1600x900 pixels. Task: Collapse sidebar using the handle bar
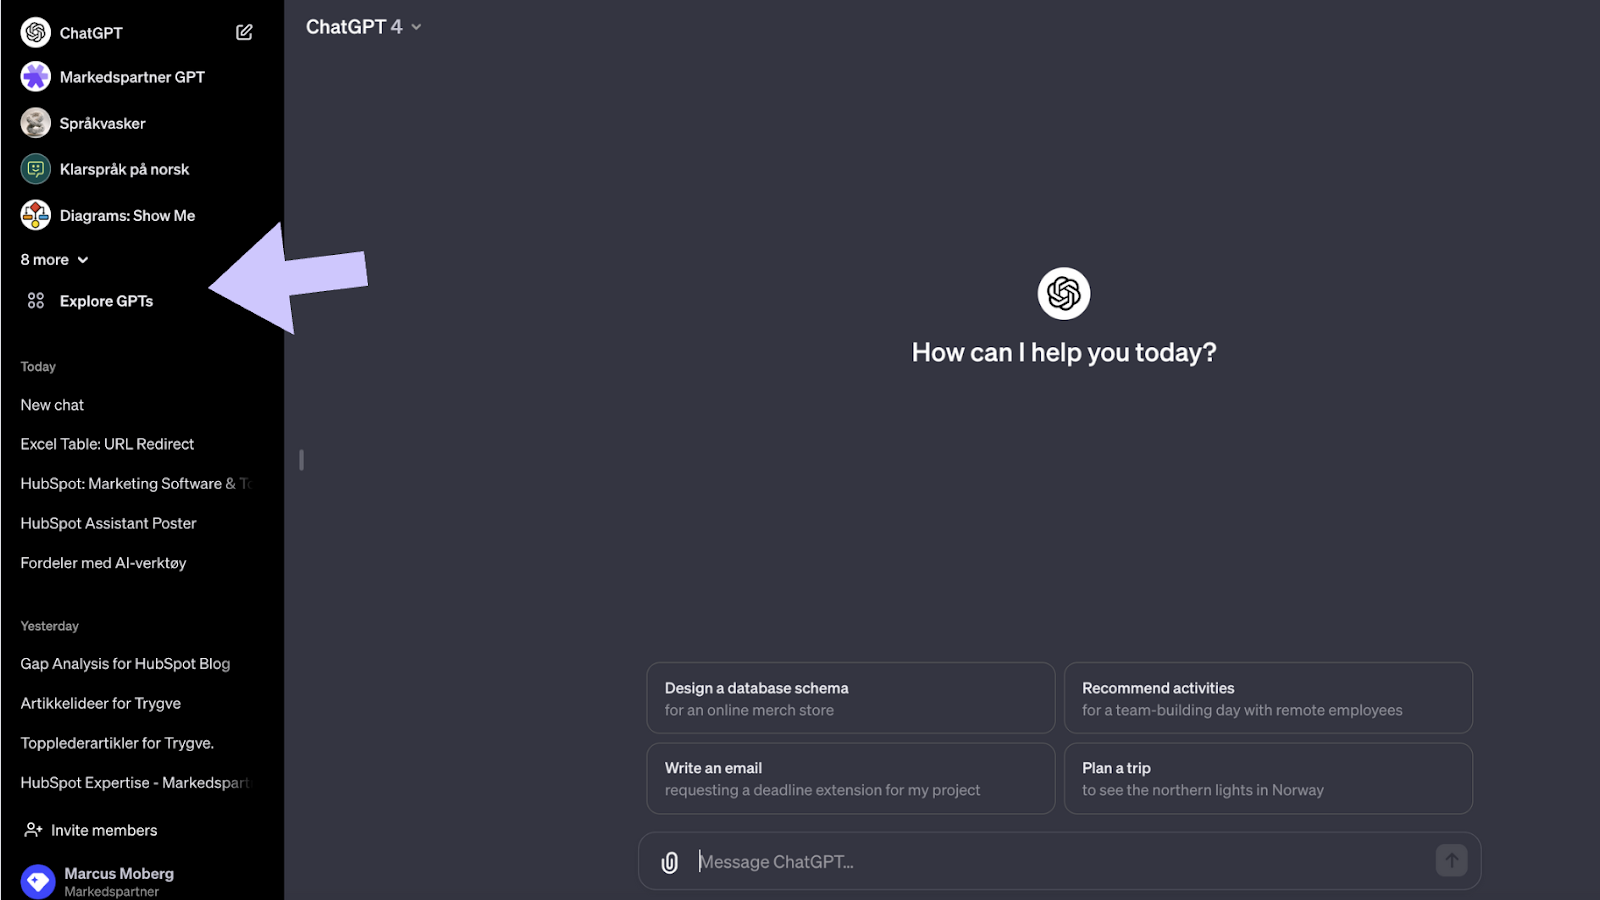(x=301, y=460)
